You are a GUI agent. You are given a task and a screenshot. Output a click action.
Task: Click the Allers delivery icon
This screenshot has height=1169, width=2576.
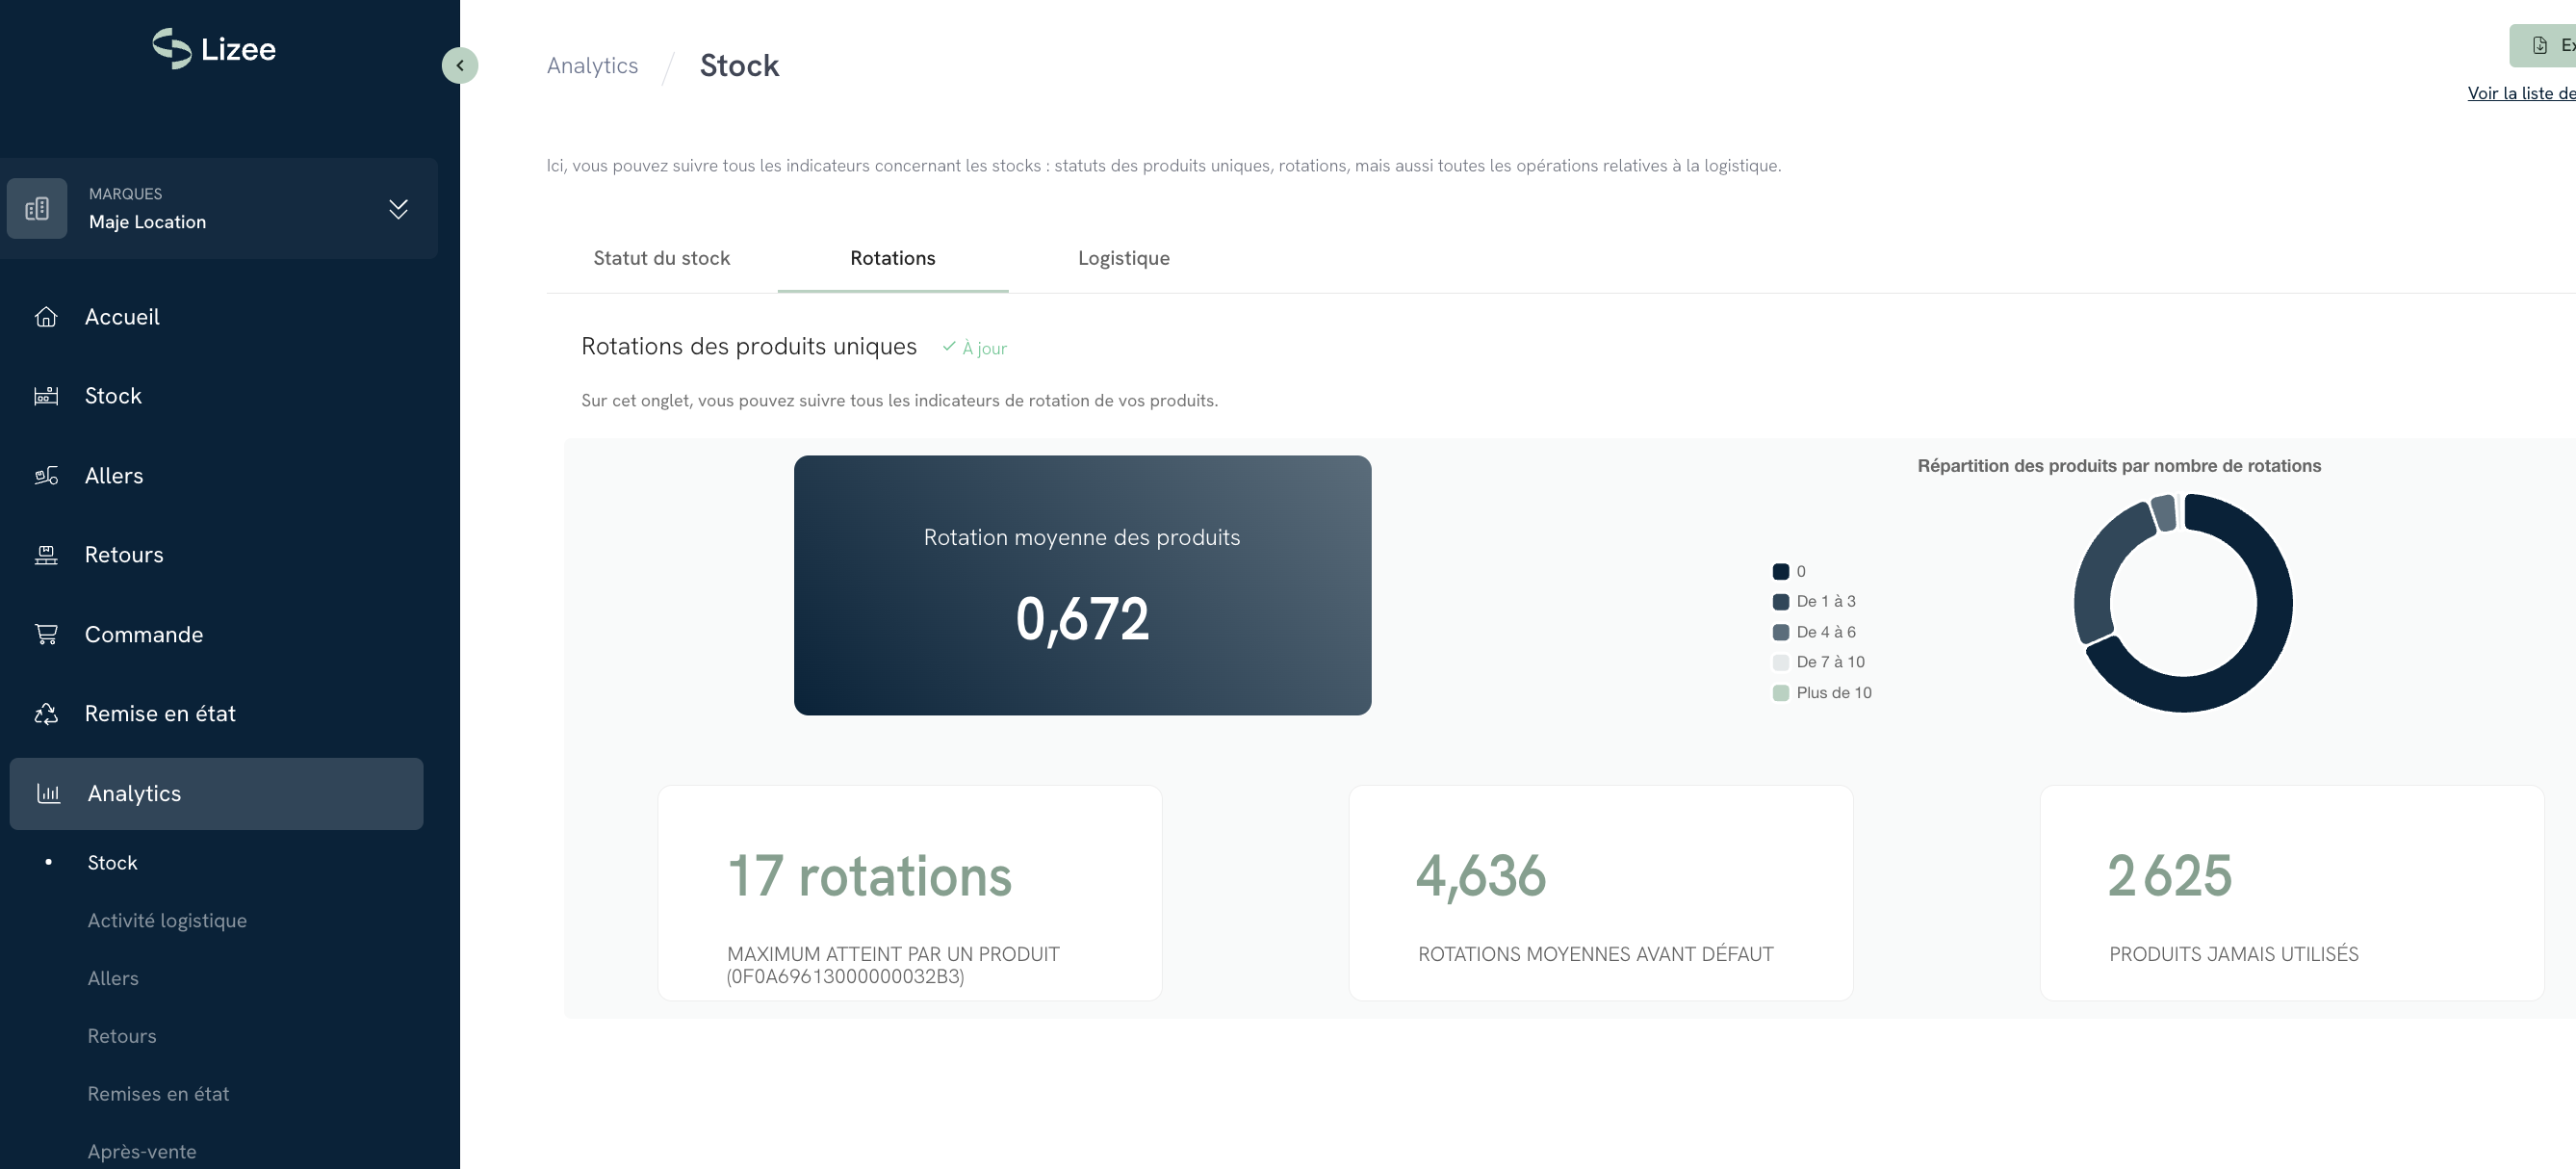pos(46,476)
